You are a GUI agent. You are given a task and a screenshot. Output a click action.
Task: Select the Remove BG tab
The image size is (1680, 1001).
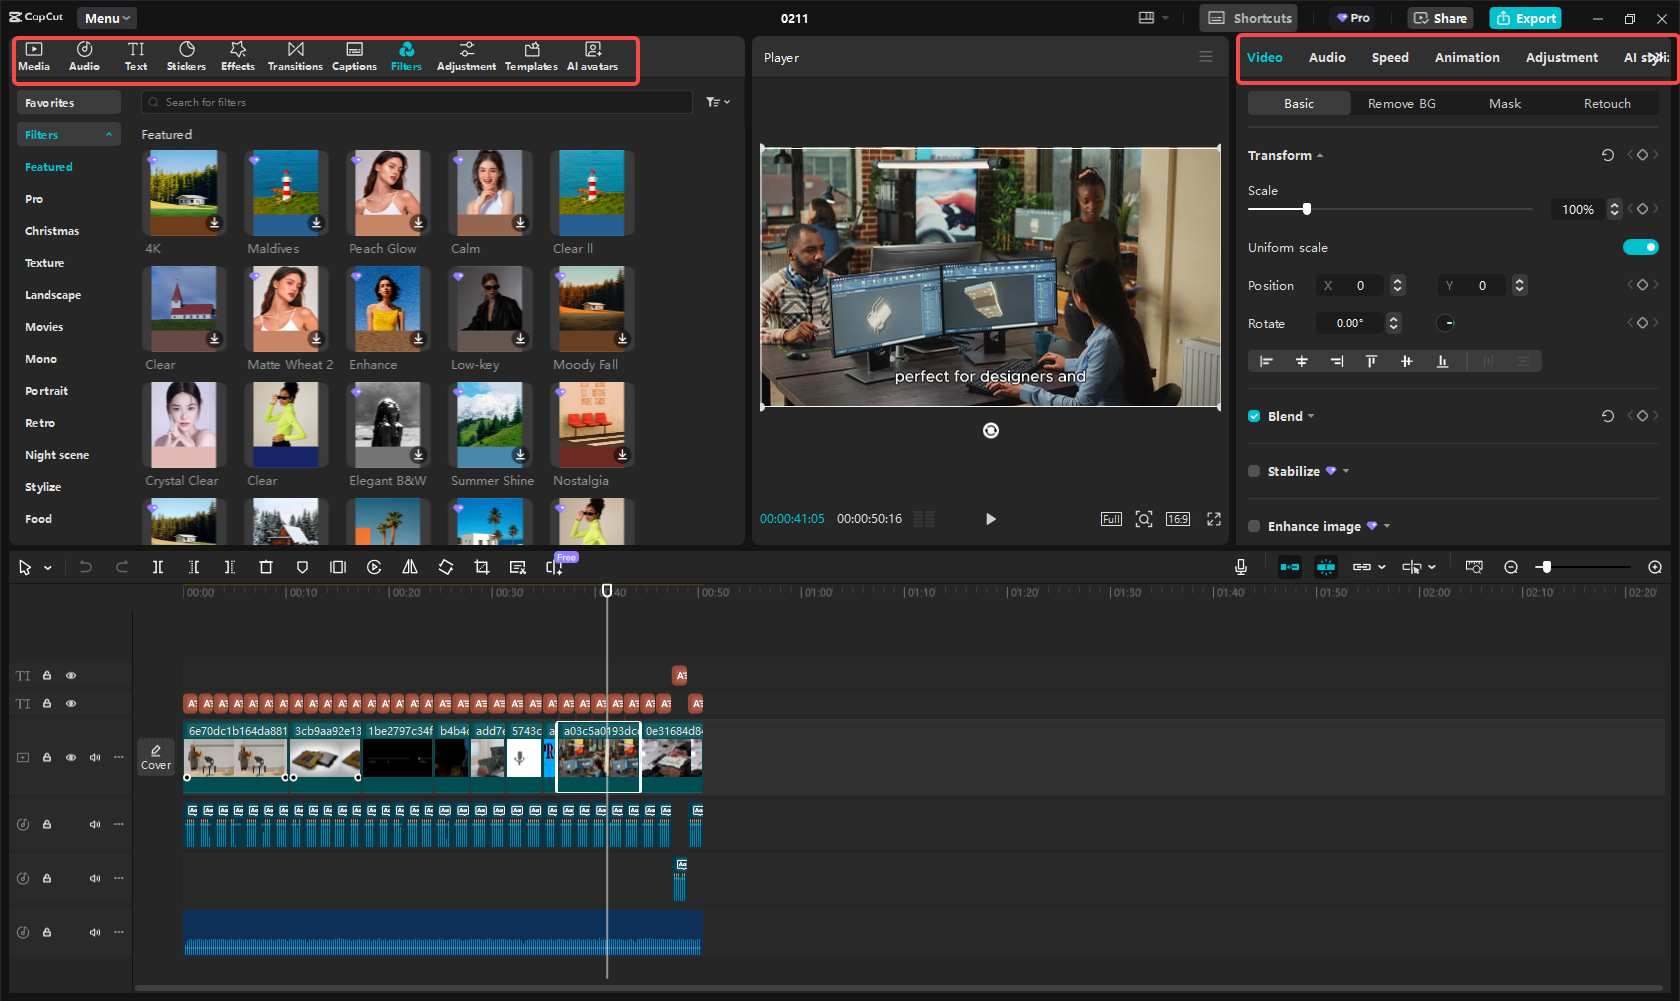(x=1401, y=104)
